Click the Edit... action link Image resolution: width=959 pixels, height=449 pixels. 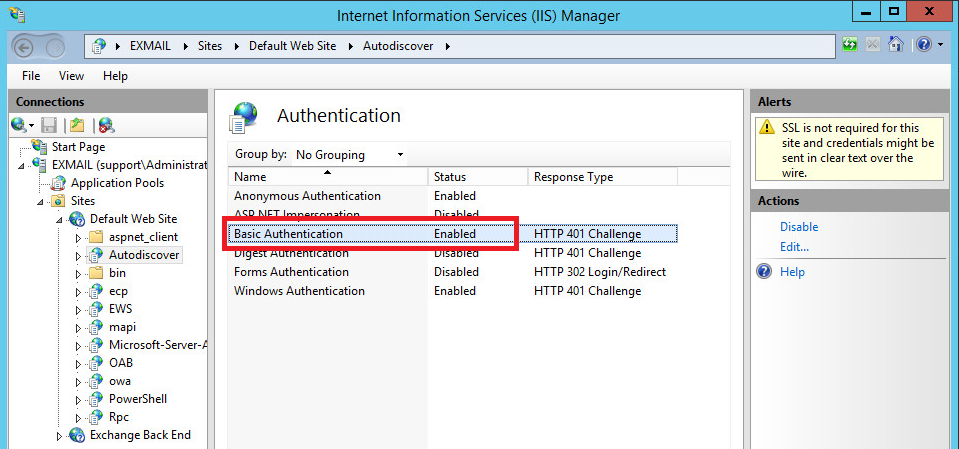[x=794, y=248]
